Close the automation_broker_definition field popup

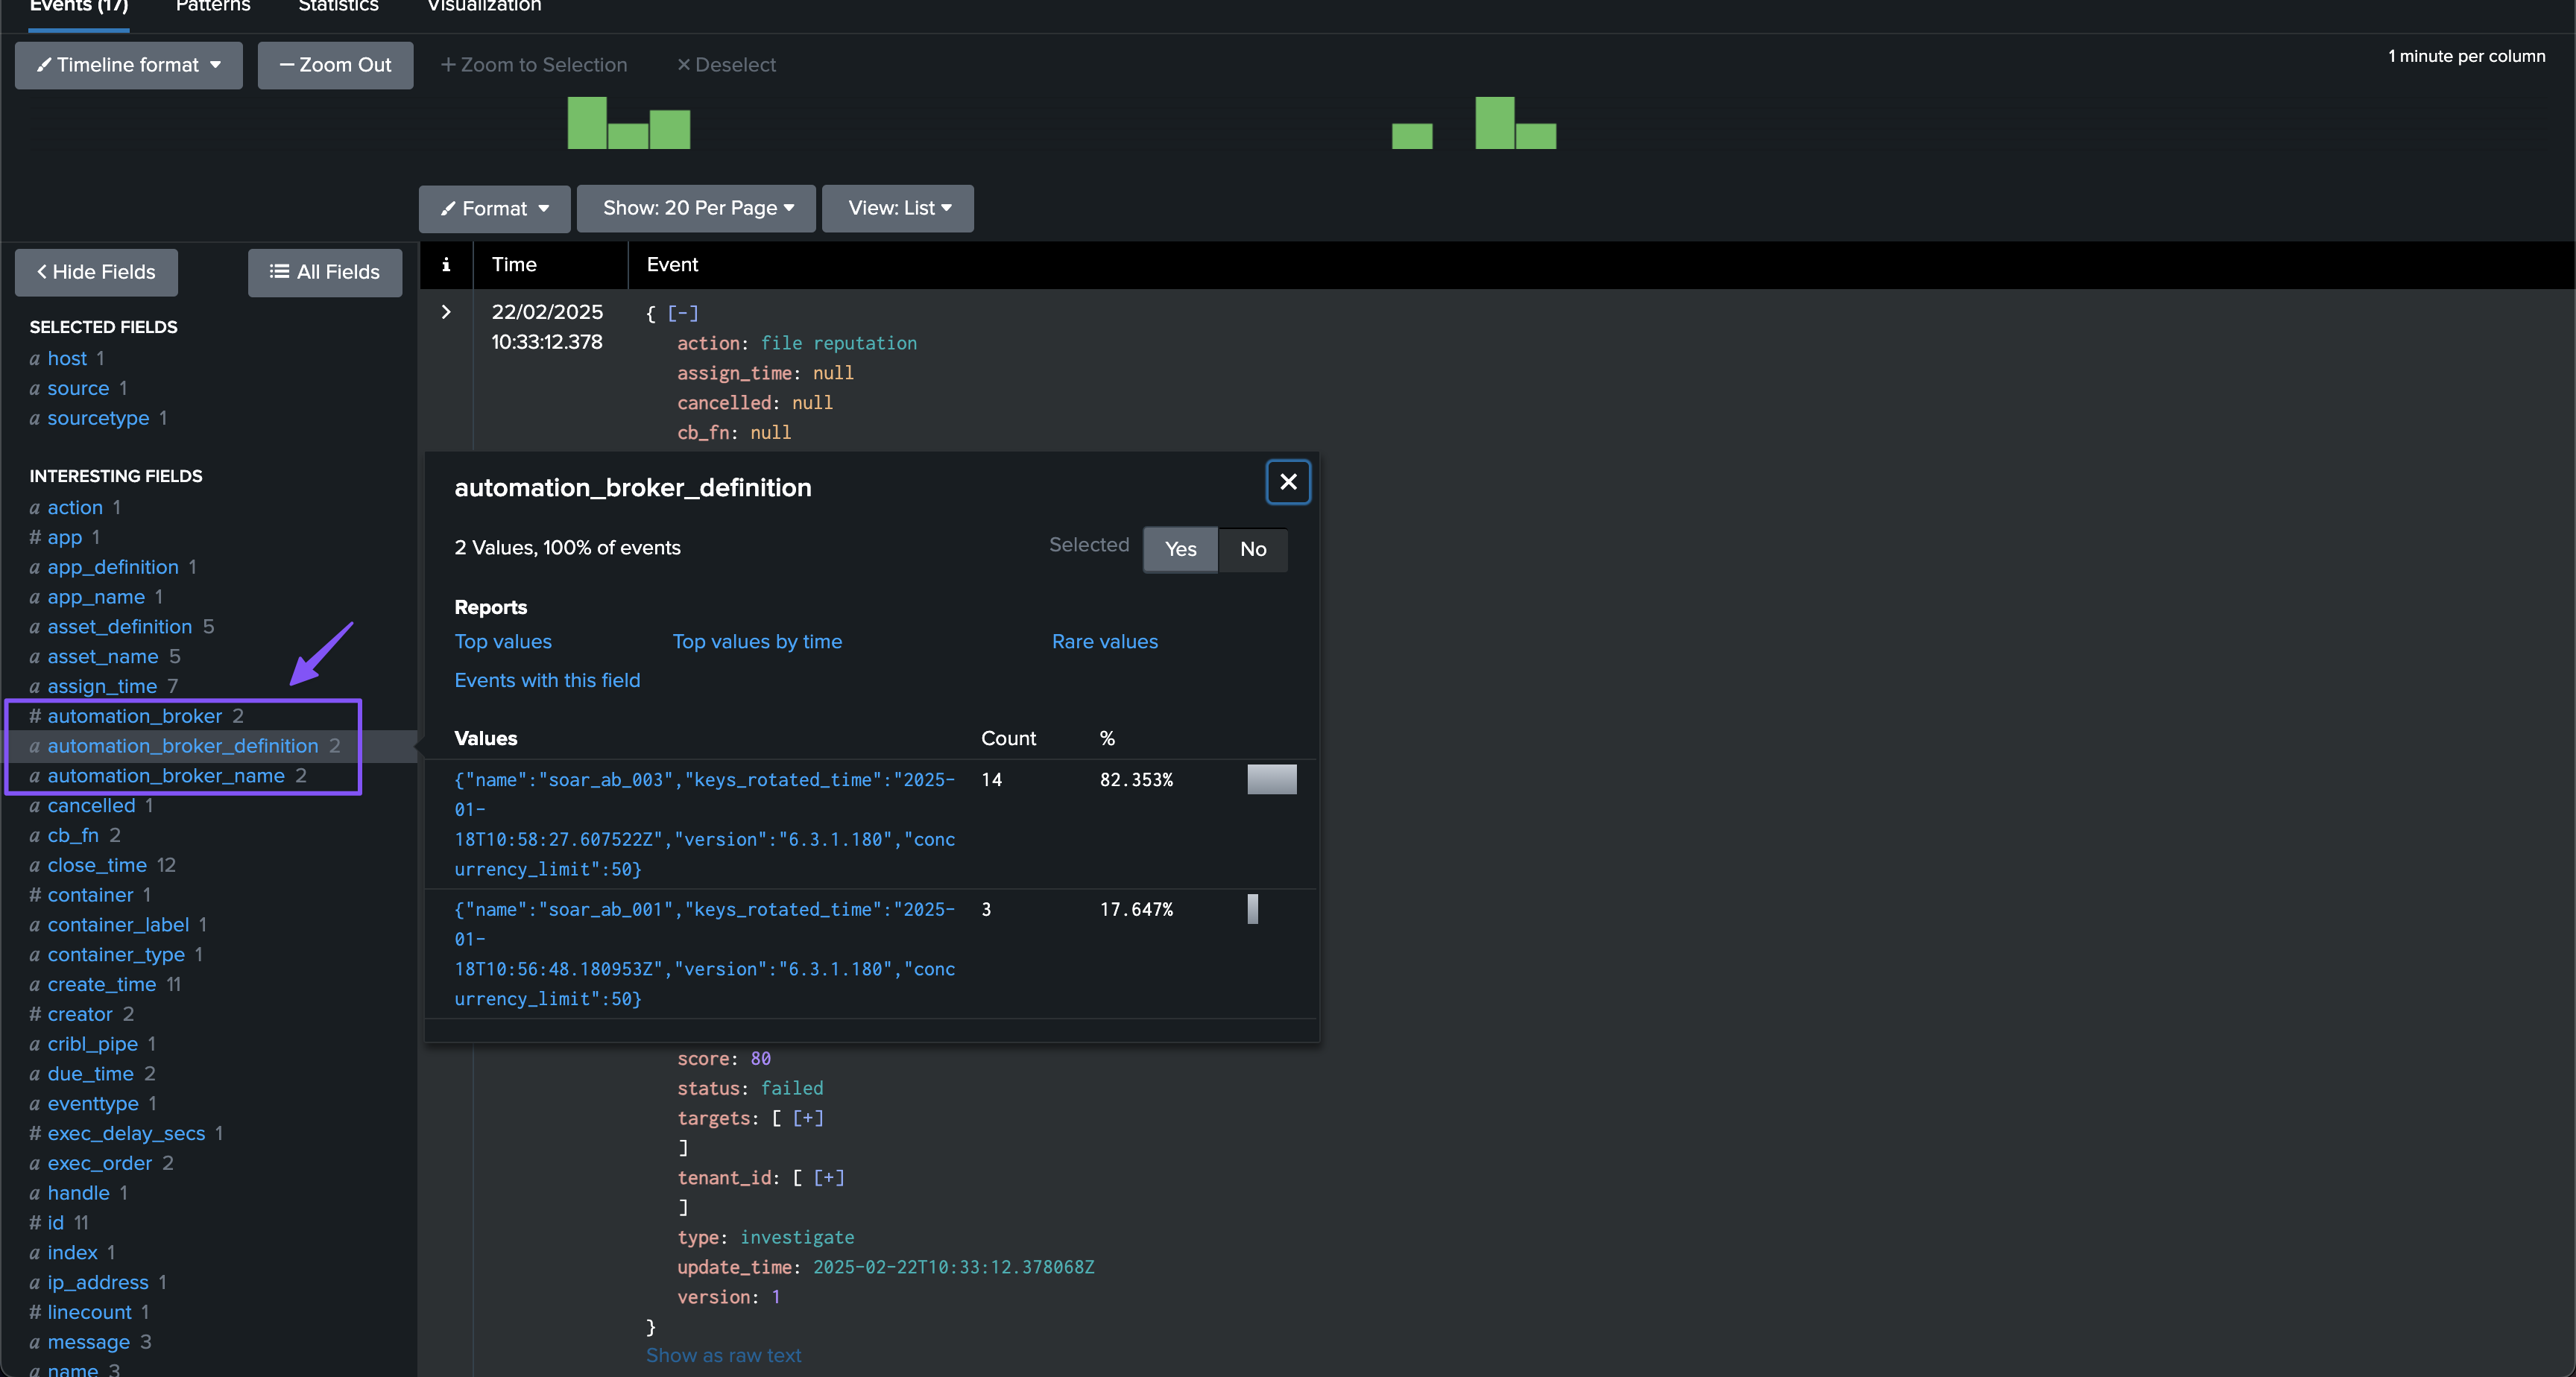coord(1288,482)
